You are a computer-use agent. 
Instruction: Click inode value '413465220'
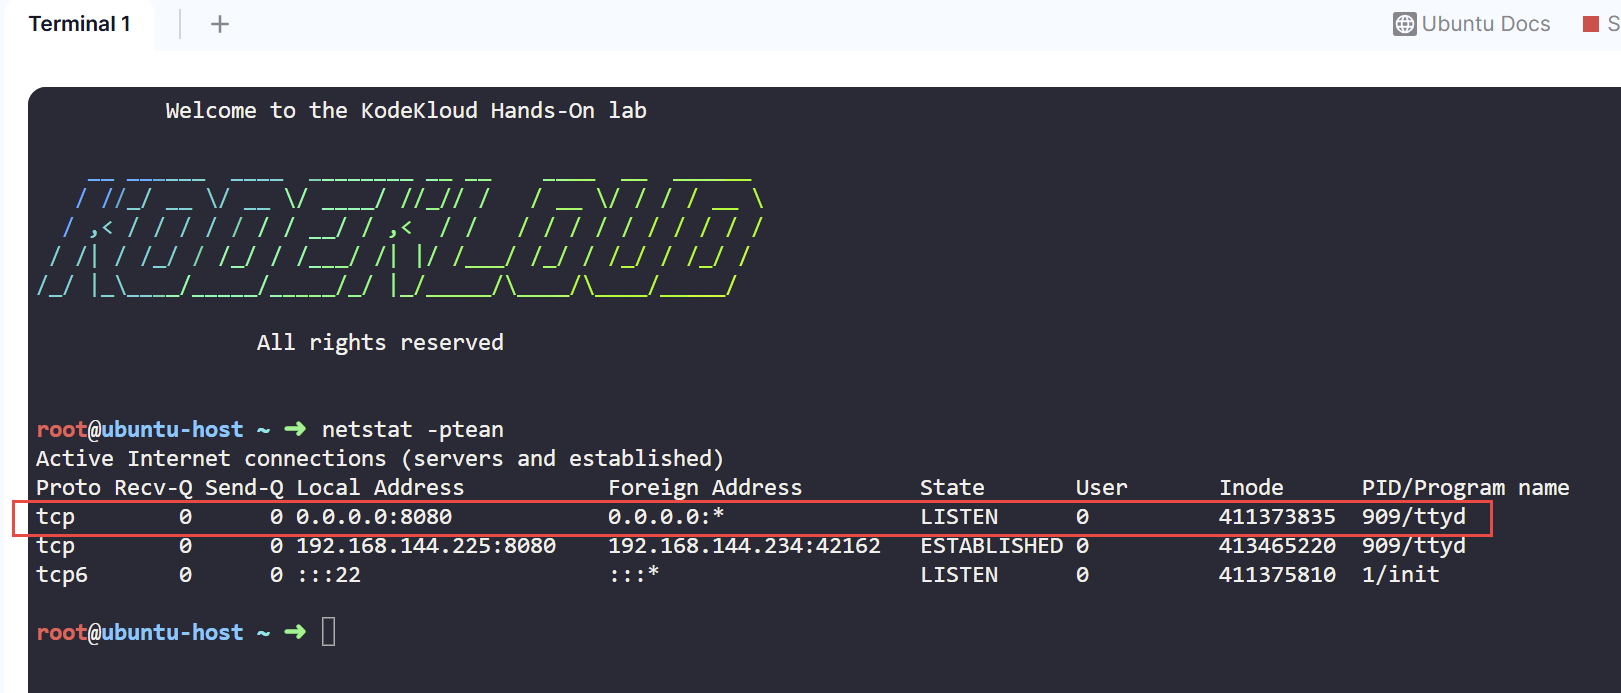pos(1277,545)
